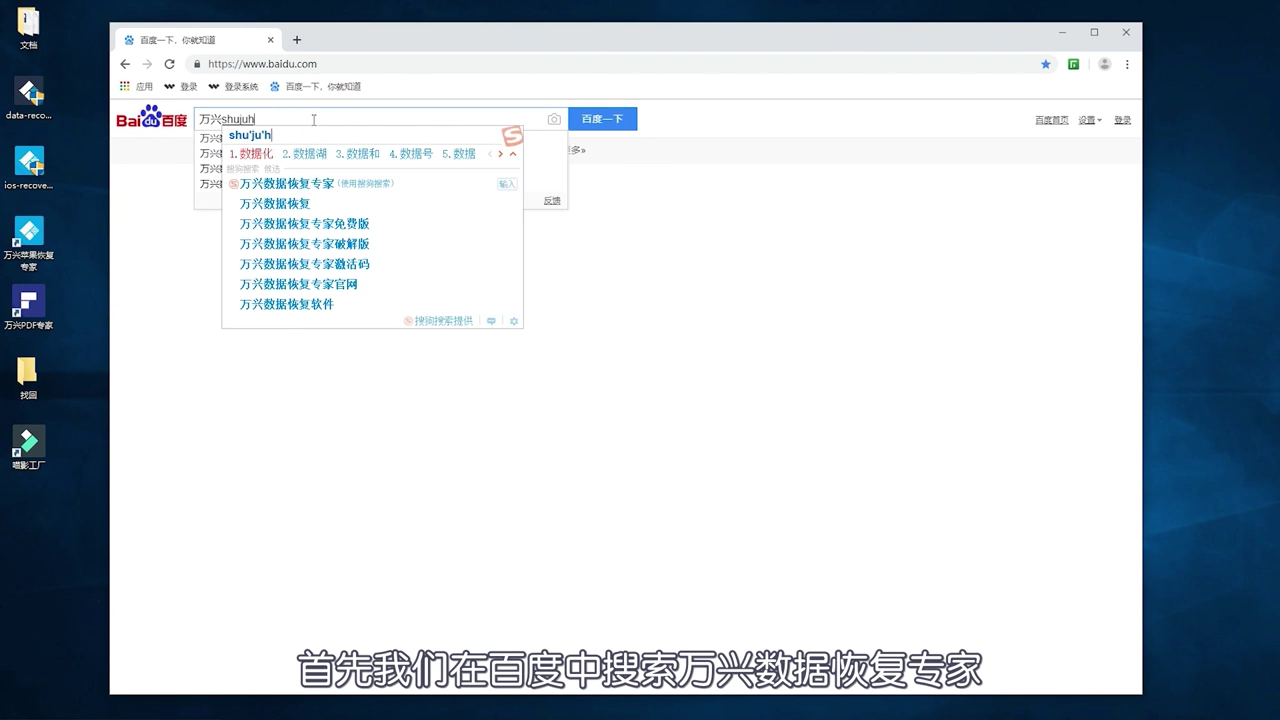This screenshot has width=1280, height=720.
Task: Choose candidate 5 数据
Action: click(x=458, y=154)
